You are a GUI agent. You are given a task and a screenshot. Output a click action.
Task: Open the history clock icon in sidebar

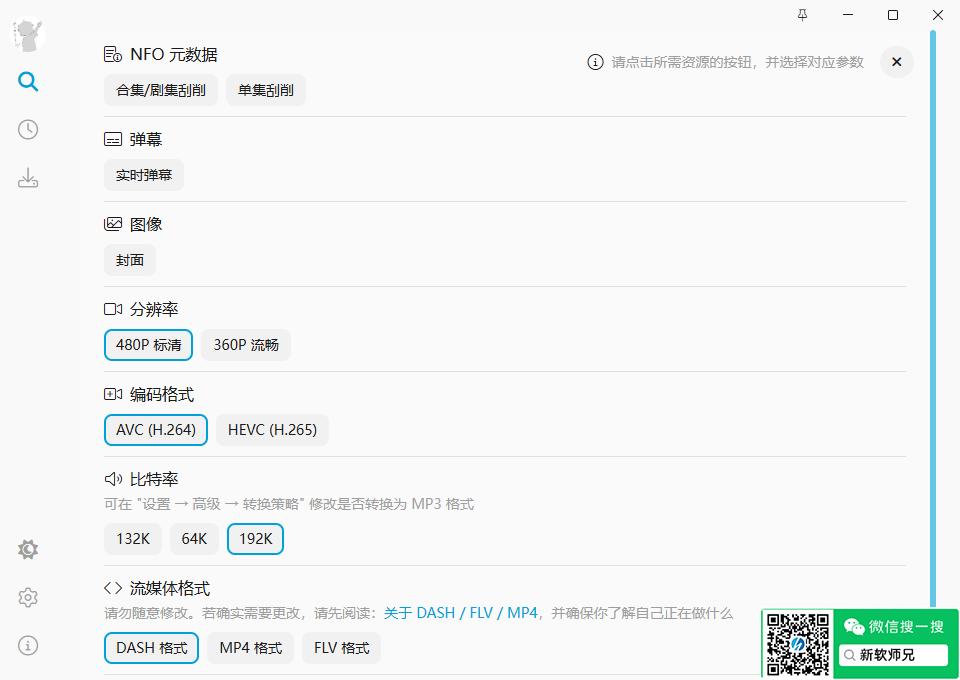(x=28, y=130)
